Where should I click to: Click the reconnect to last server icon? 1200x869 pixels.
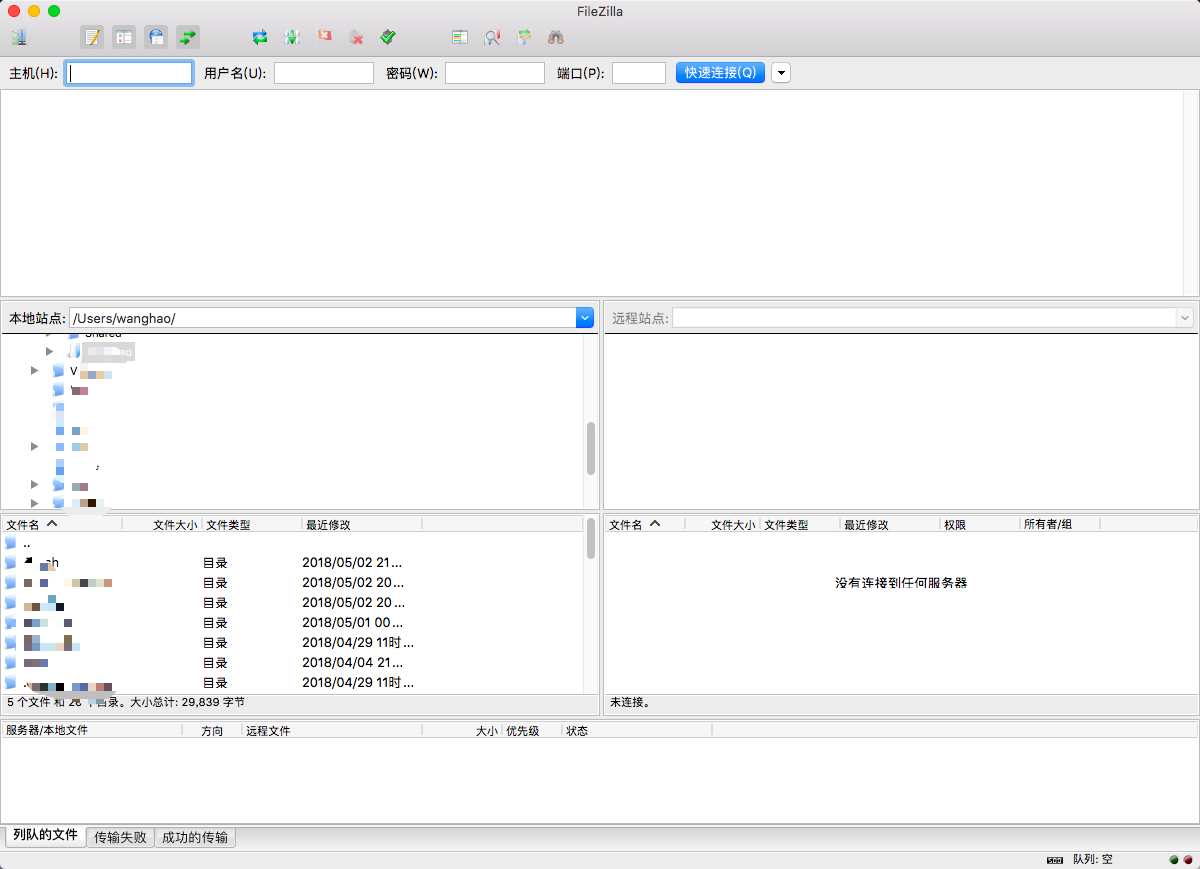[x=389, y=38]
